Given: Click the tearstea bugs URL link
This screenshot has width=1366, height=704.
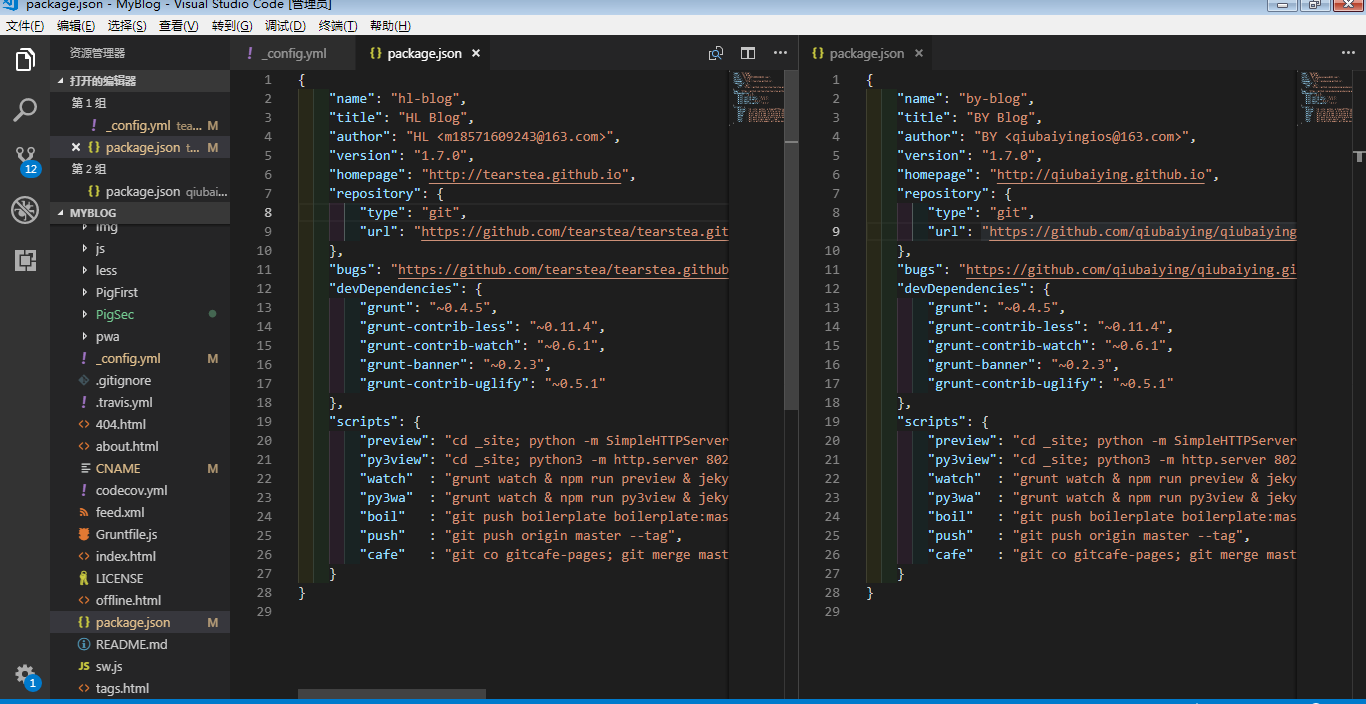Looking at the screenshot, I should pos(564,270).
